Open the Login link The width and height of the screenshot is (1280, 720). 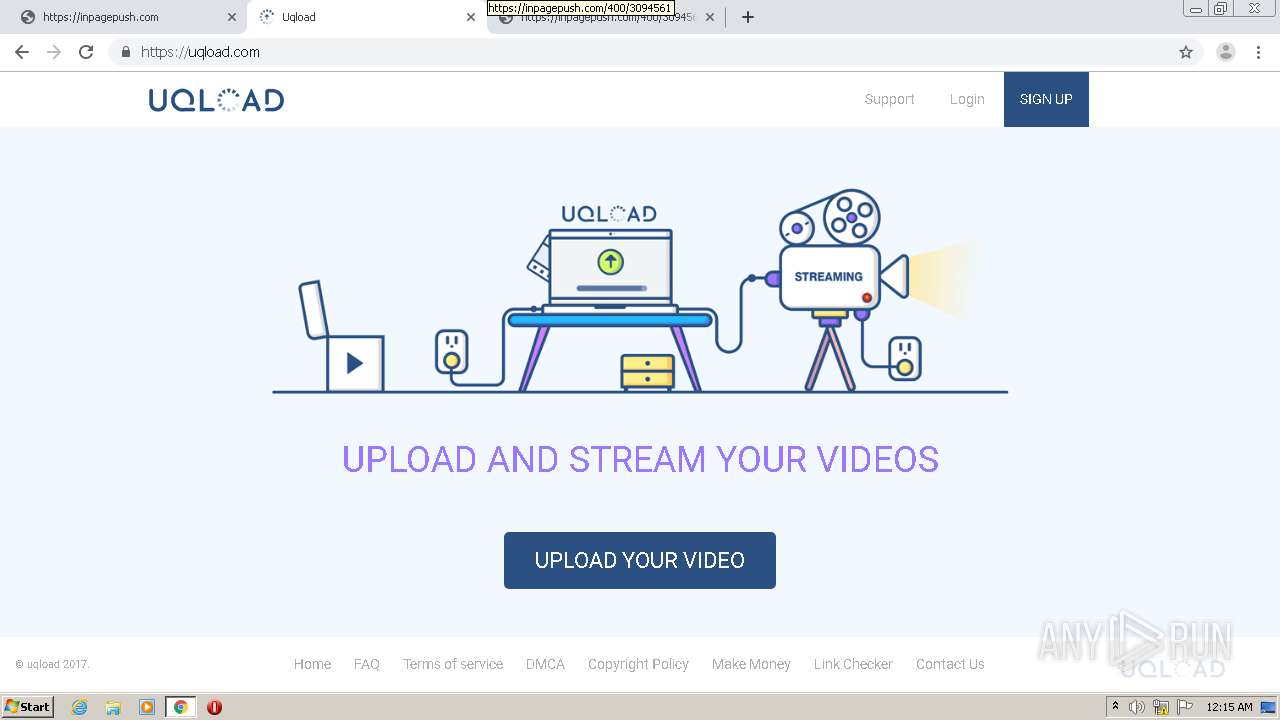pyautogui.click(x=967, y=99)
